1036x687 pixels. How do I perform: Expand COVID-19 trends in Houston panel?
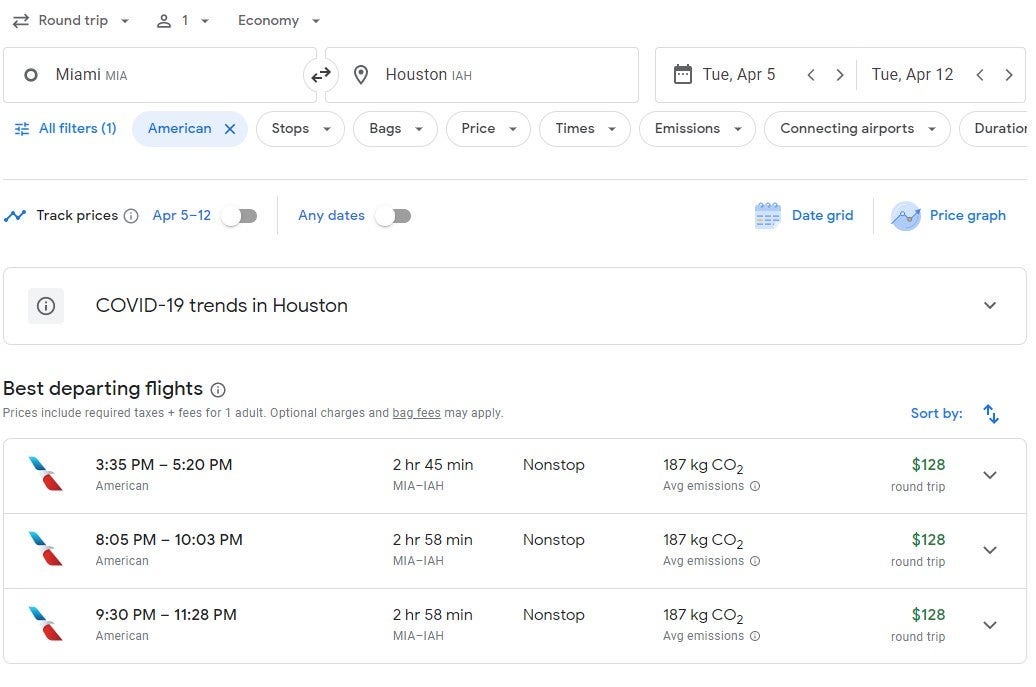click(989, 306)
